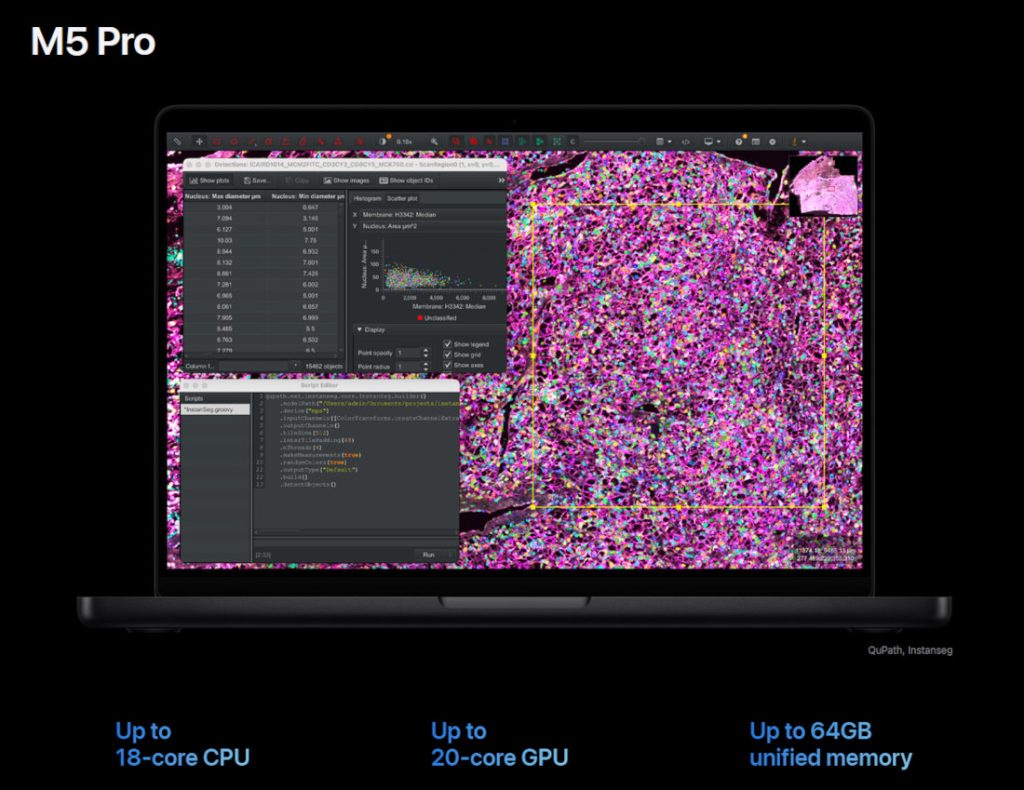Select the Rectangle annotation tool
The height and width of the screenshot is (790, 1024).
point(217,142)
